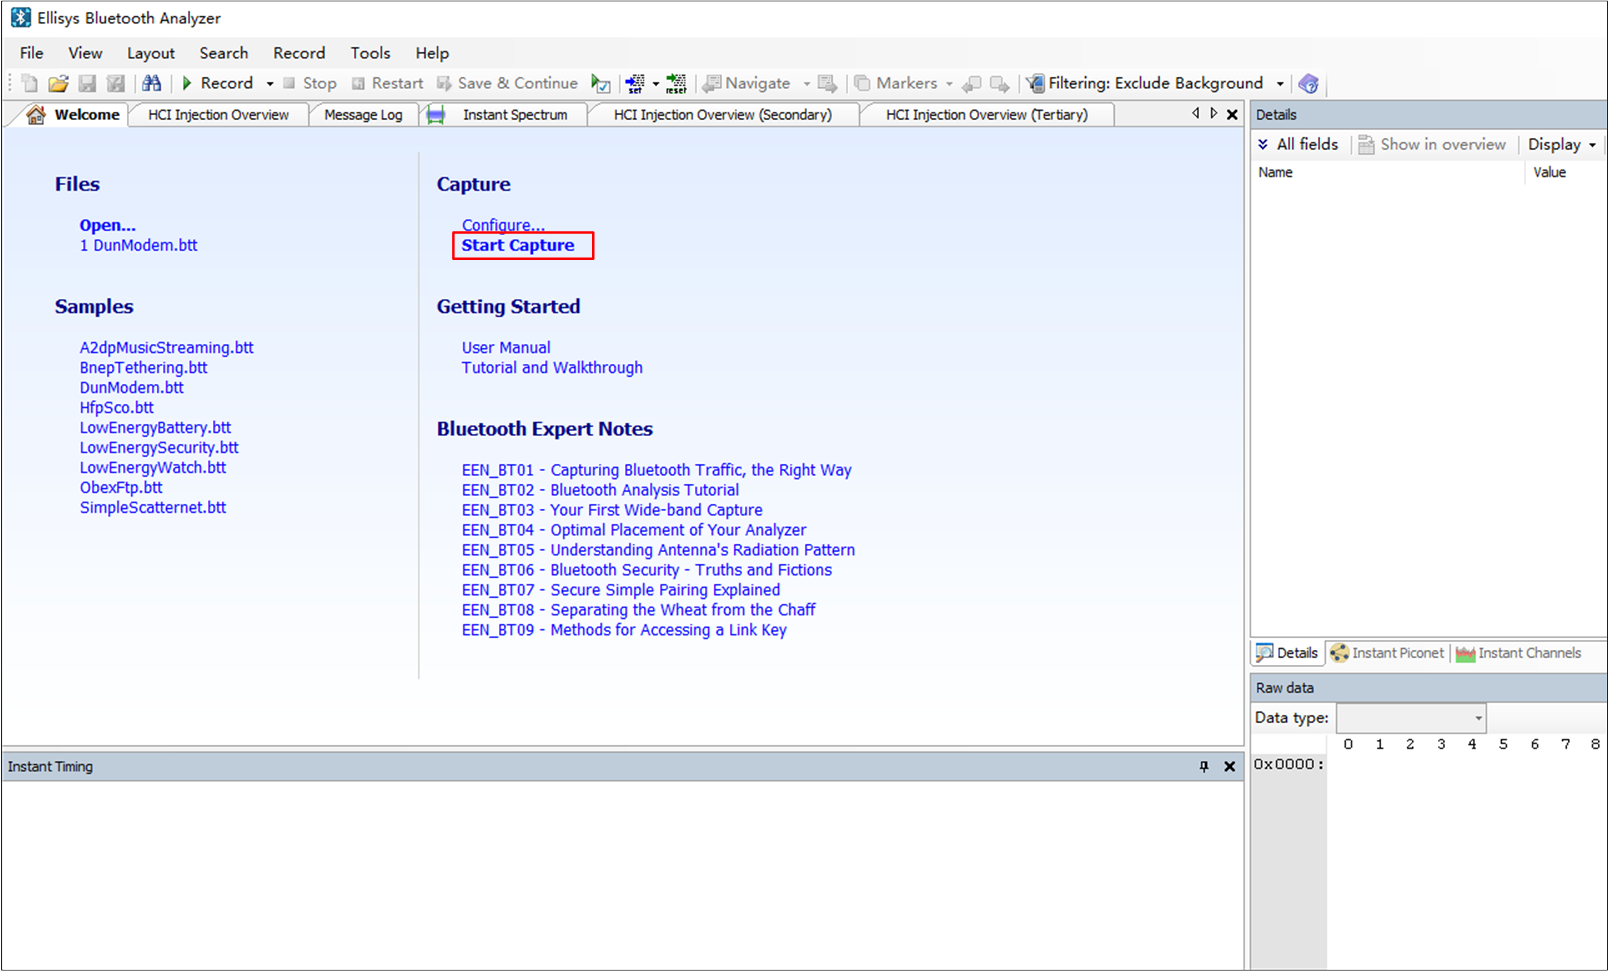Click Save & Continue in toolbar

(x=507, y=84)
